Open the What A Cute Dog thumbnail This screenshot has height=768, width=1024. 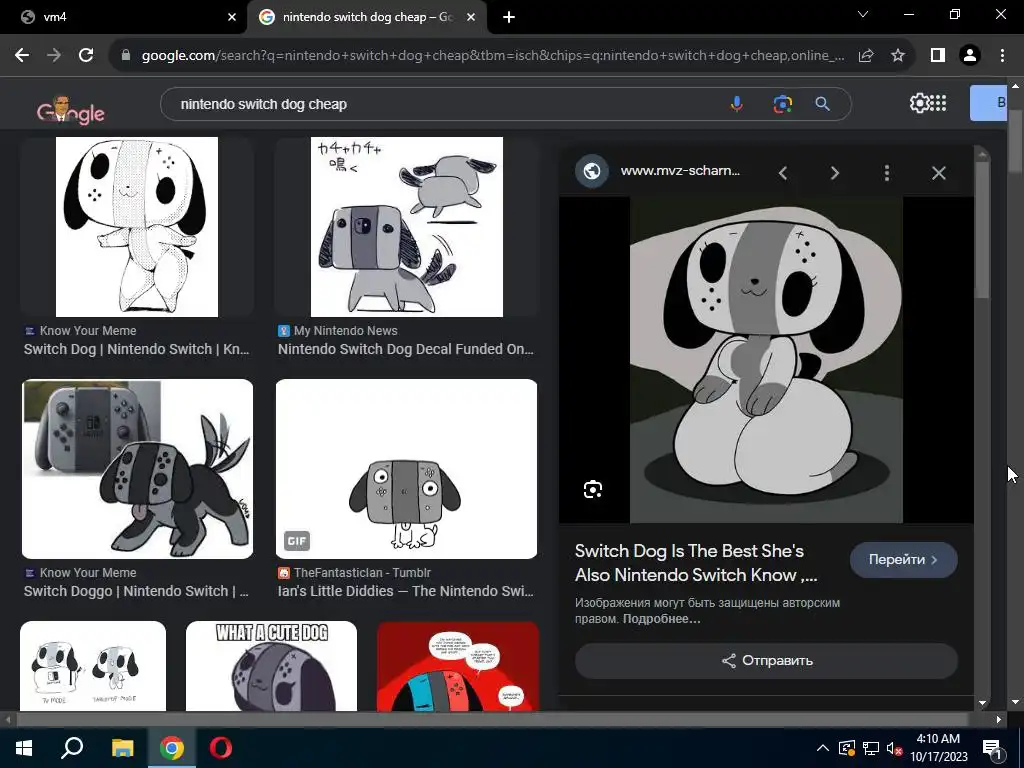tap(271, 666)
